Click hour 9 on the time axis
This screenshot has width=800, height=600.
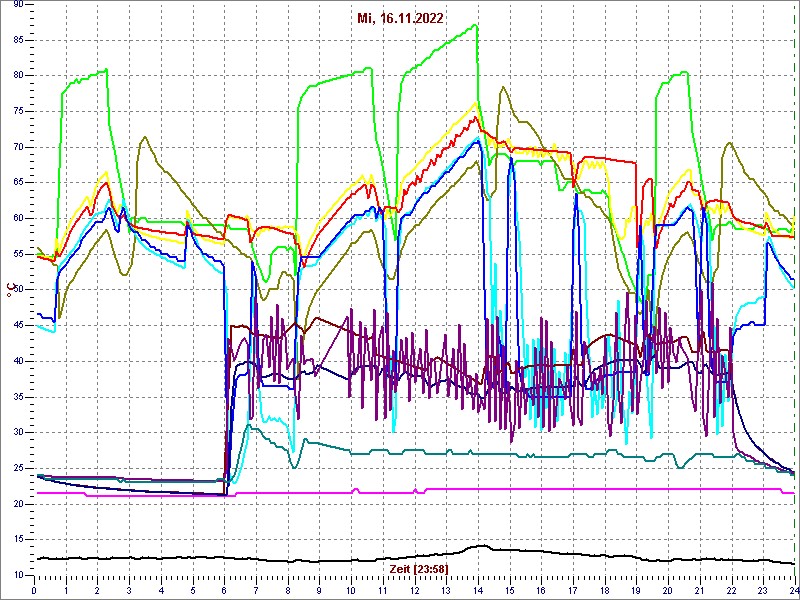coord(319,591)
